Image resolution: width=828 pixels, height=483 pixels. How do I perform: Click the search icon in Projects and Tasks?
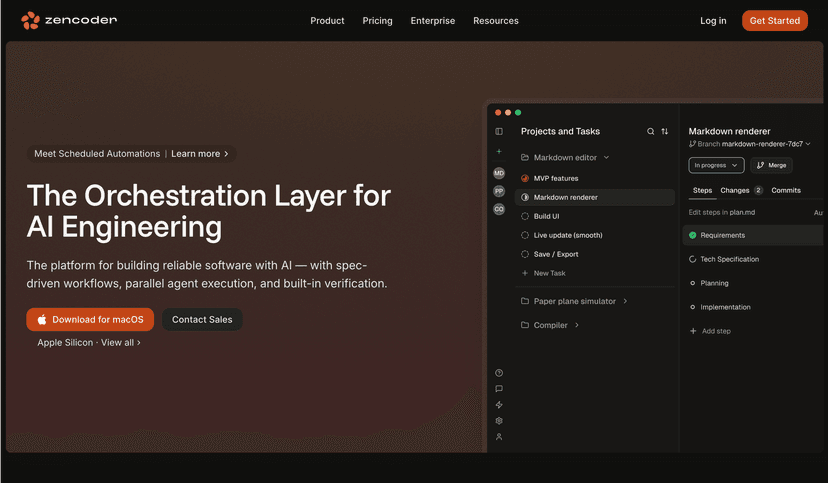click(x=651, y=131)
